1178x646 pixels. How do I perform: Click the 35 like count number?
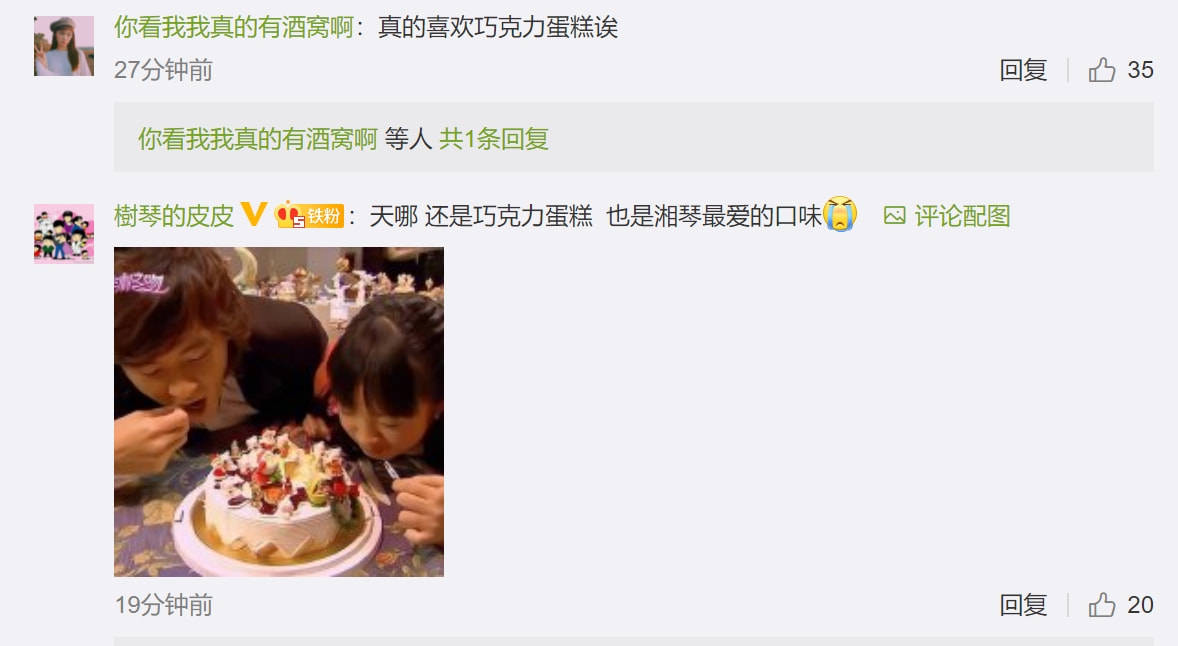(1140, 70)
